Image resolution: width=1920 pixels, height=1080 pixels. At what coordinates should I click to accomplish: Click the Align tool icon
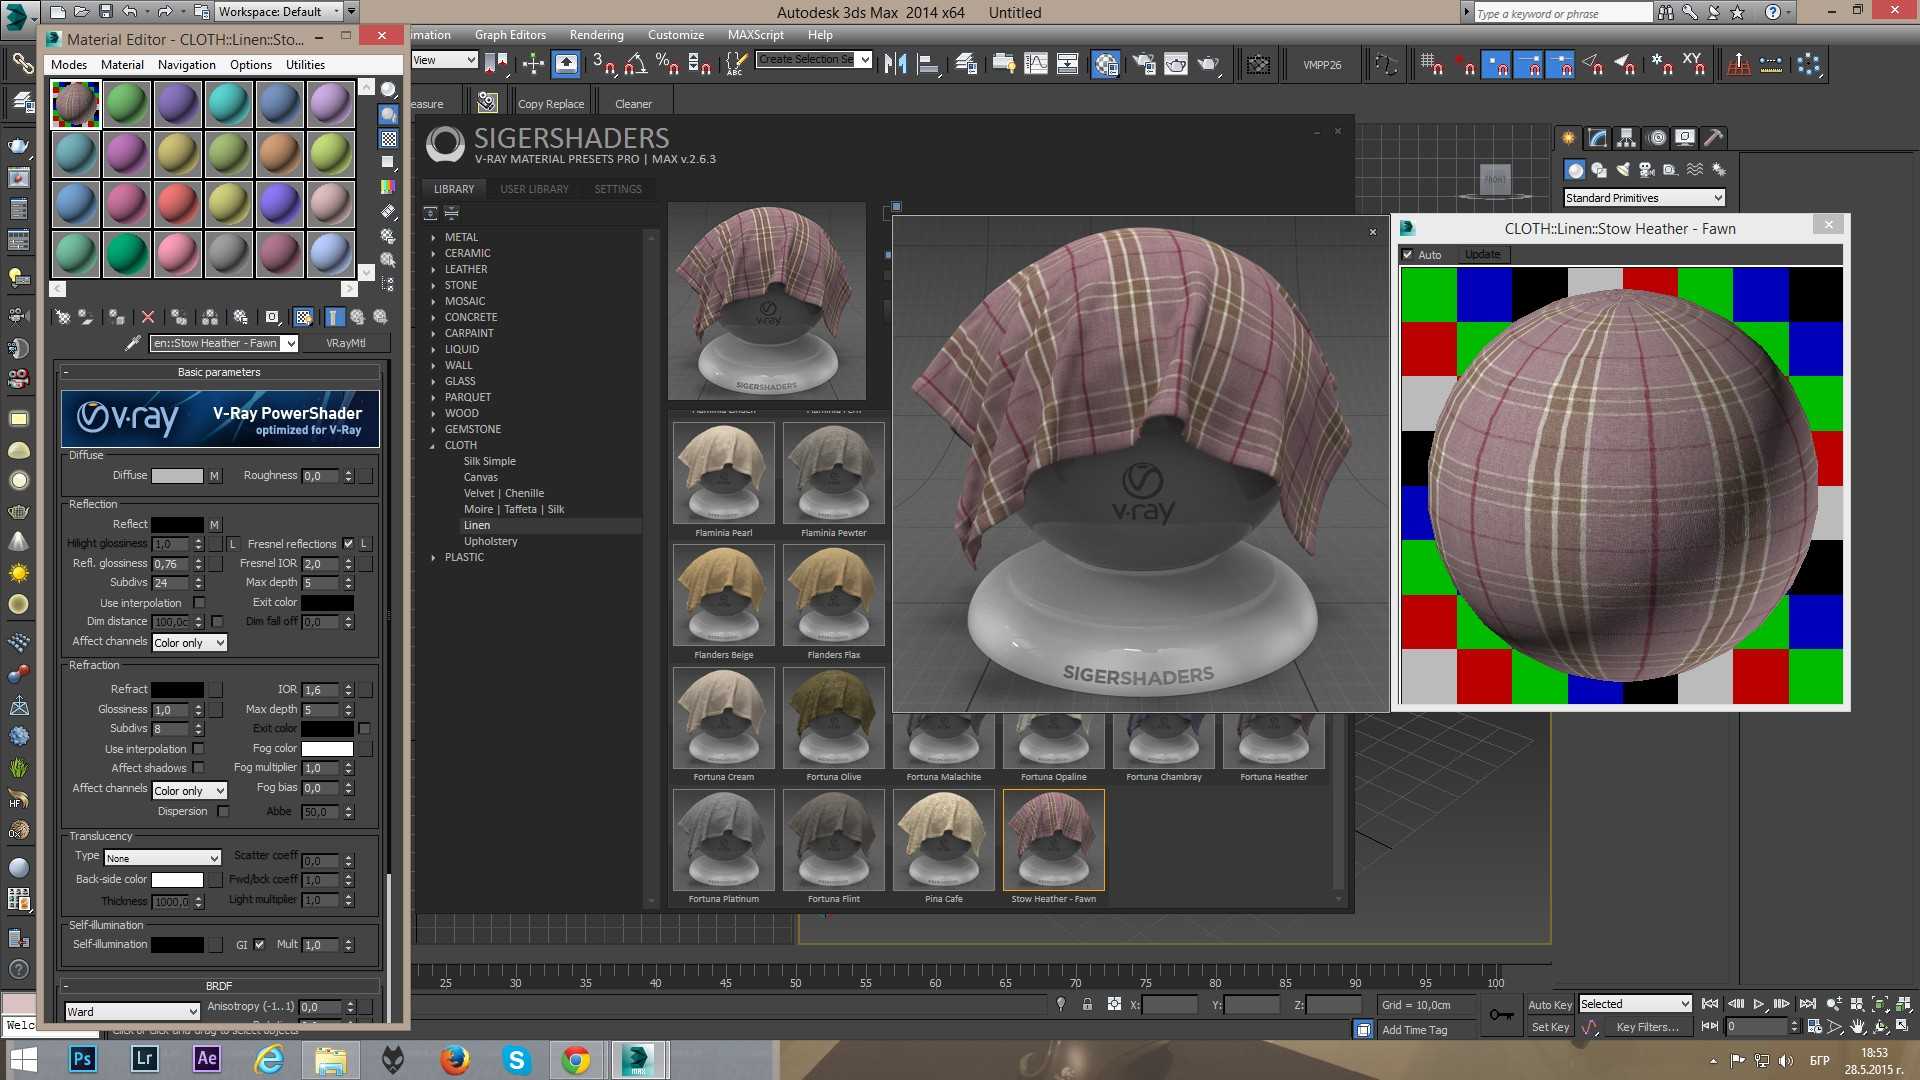point(929,64)
